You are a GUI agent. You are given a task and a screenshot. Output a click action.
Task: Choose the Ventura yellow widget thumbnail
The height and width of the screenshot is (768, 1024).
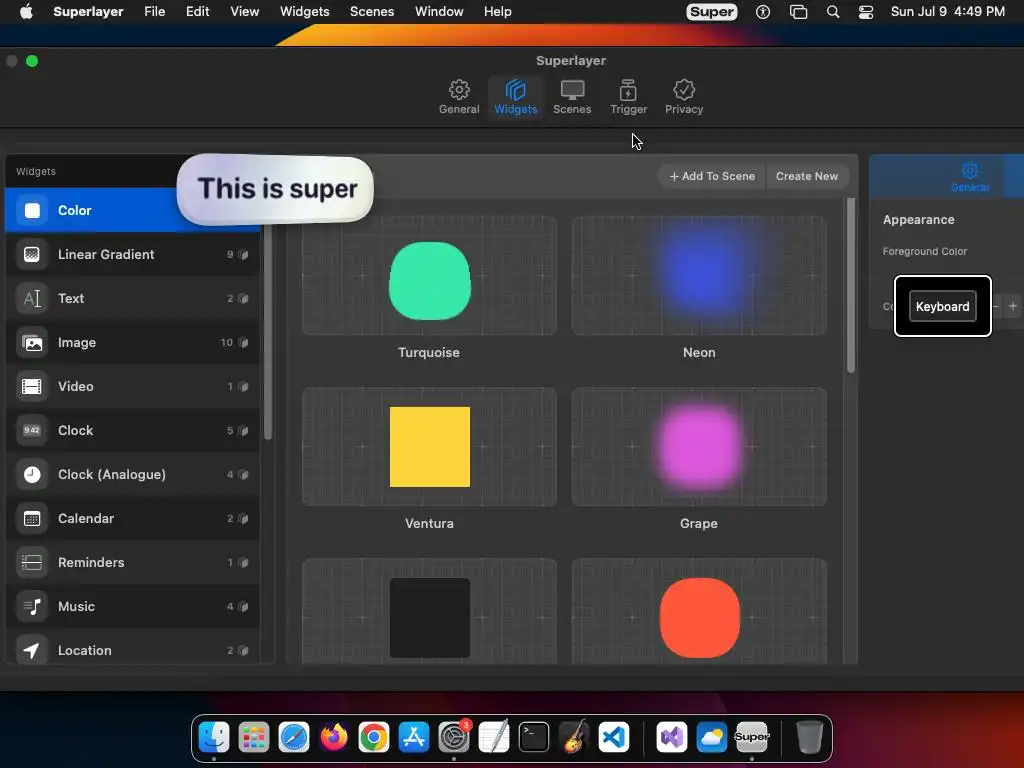[x=429, y=447]
